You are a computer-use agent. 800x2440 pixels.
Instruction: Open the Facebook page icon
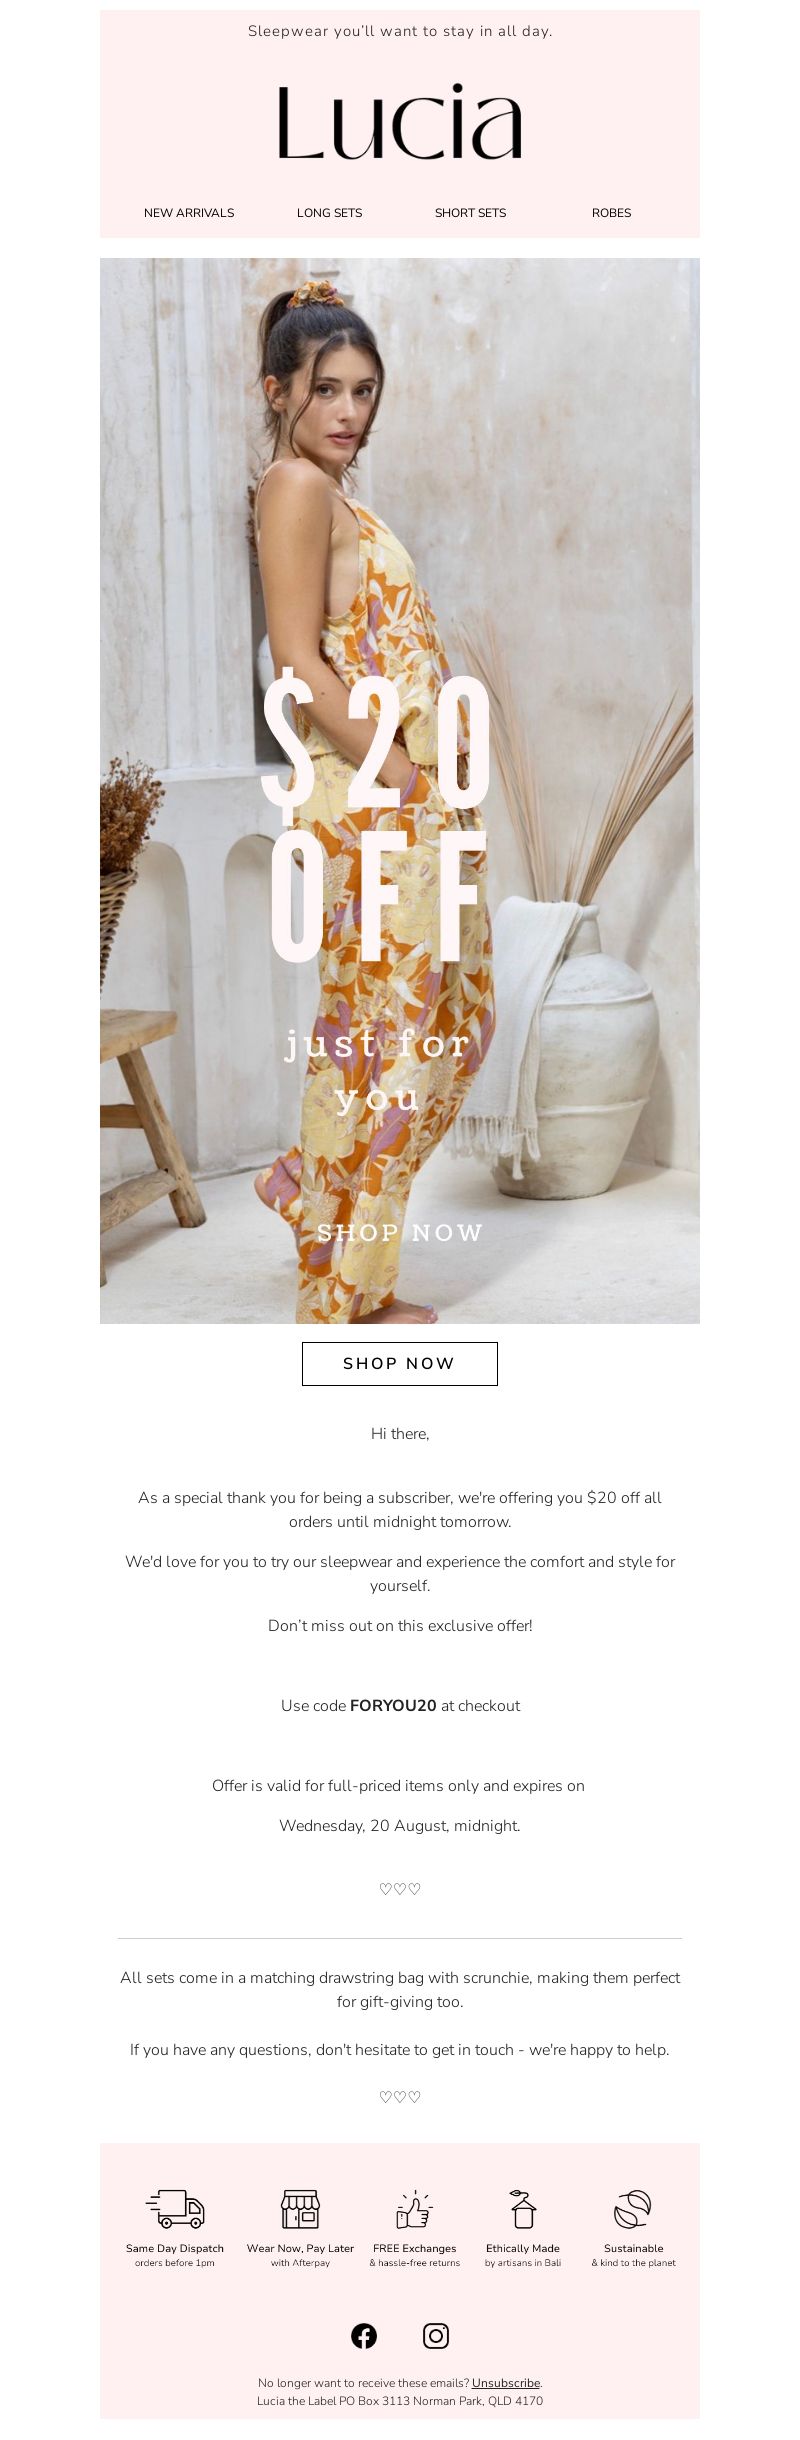[364, 2335]
